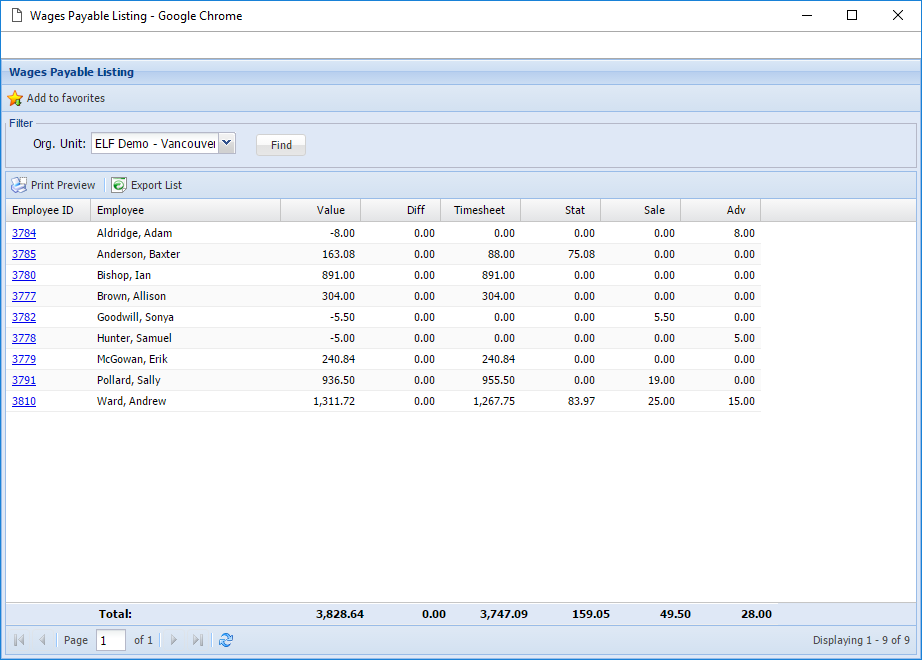This screenshot has height=660, width=922.
Task: Open employee 3784 Aldridge, Adam's record
Action: pyautogui.click(x=23, y=233)
